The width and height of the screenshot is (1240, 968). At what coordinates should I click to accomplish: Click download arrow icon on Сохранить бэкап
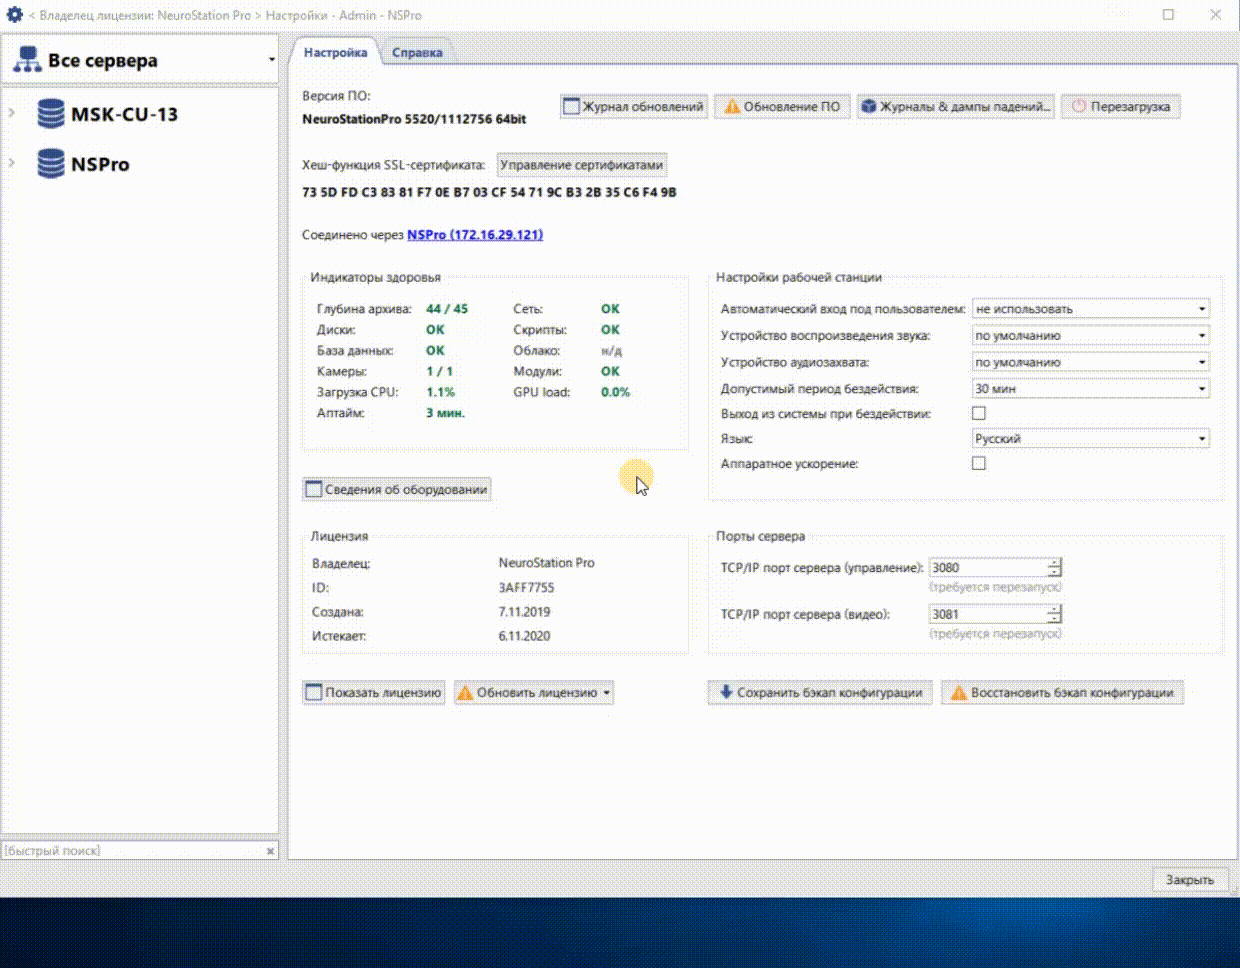pos(726,692)
